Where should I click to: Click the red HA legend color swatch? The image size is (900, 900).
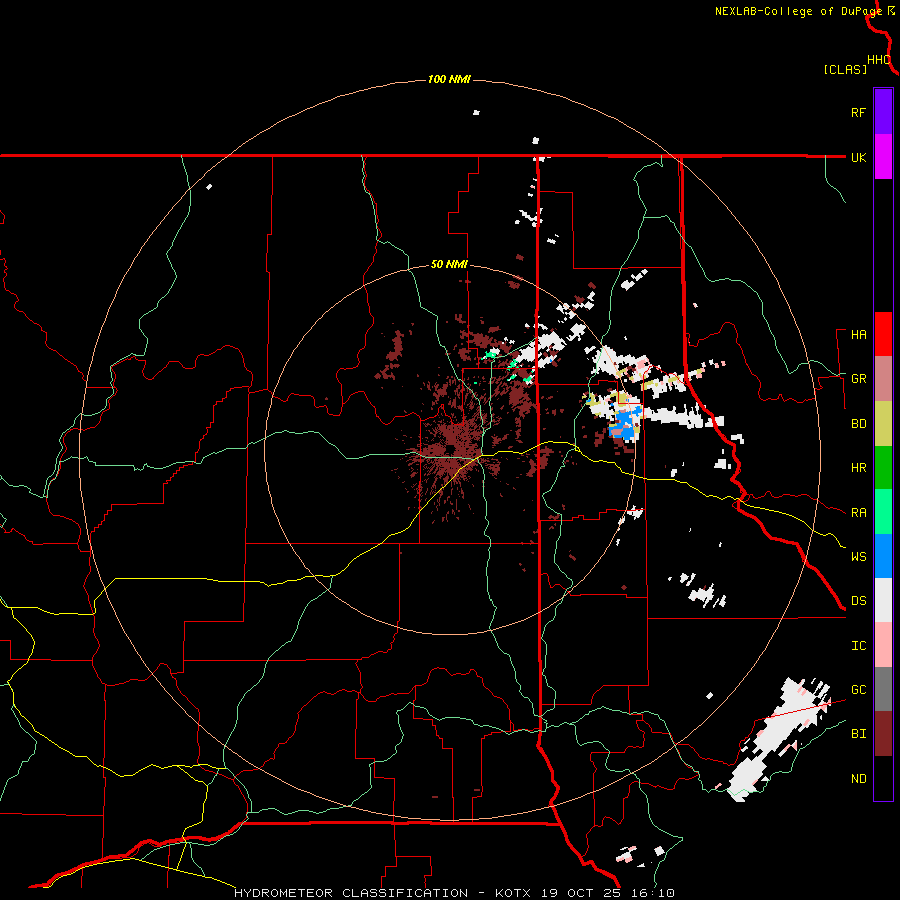click(883, 334)
